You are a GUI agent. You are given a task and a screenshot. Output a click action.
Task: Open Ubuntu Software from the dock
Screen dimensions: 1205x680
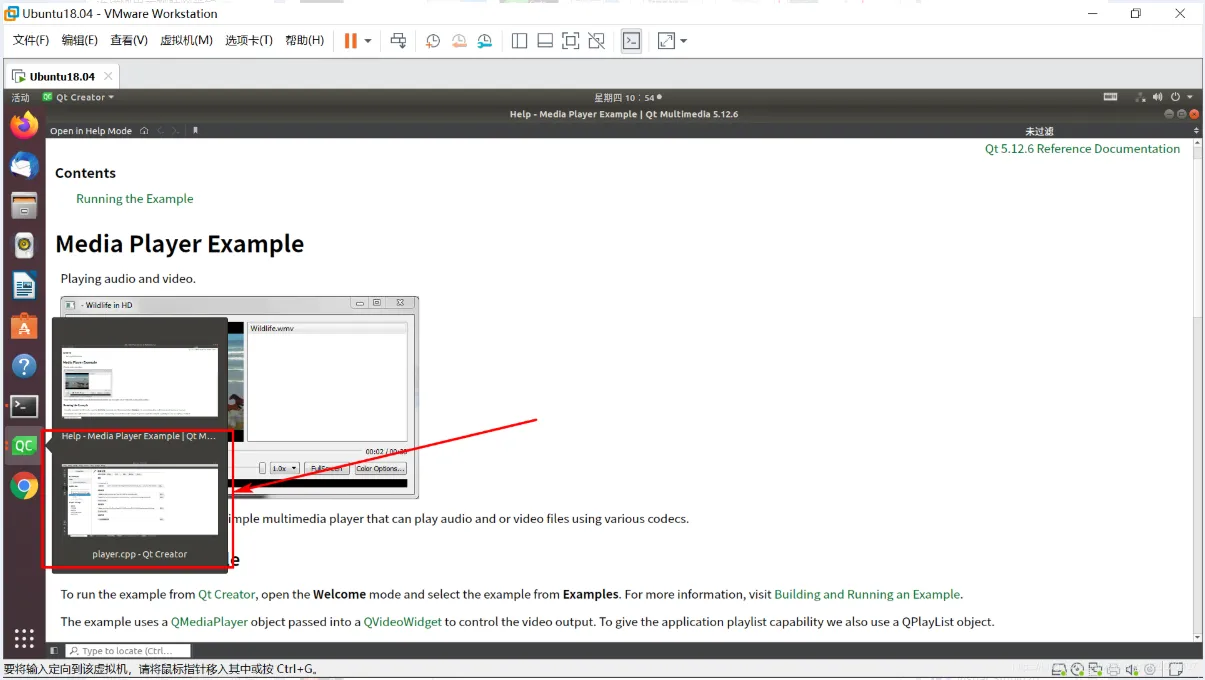pos(24,326)
